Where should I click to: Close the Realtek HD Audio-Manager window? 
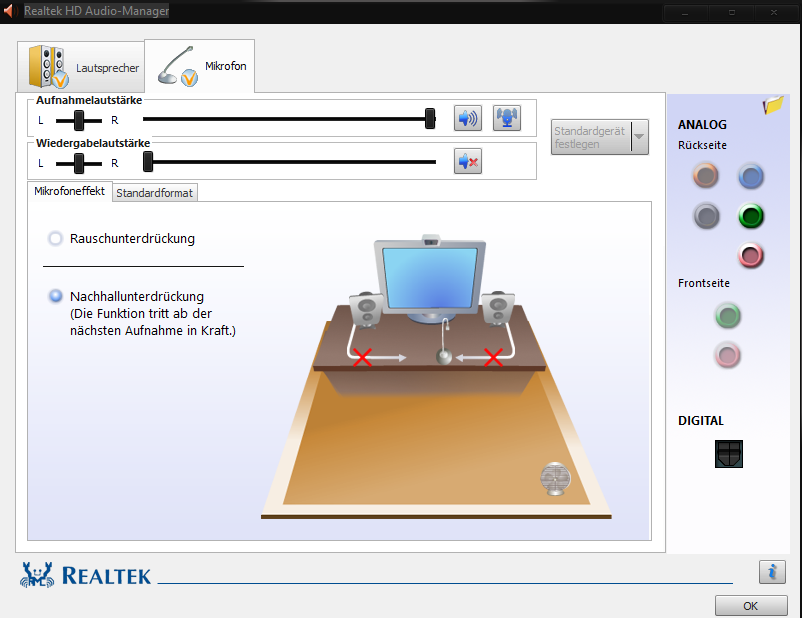774,12
